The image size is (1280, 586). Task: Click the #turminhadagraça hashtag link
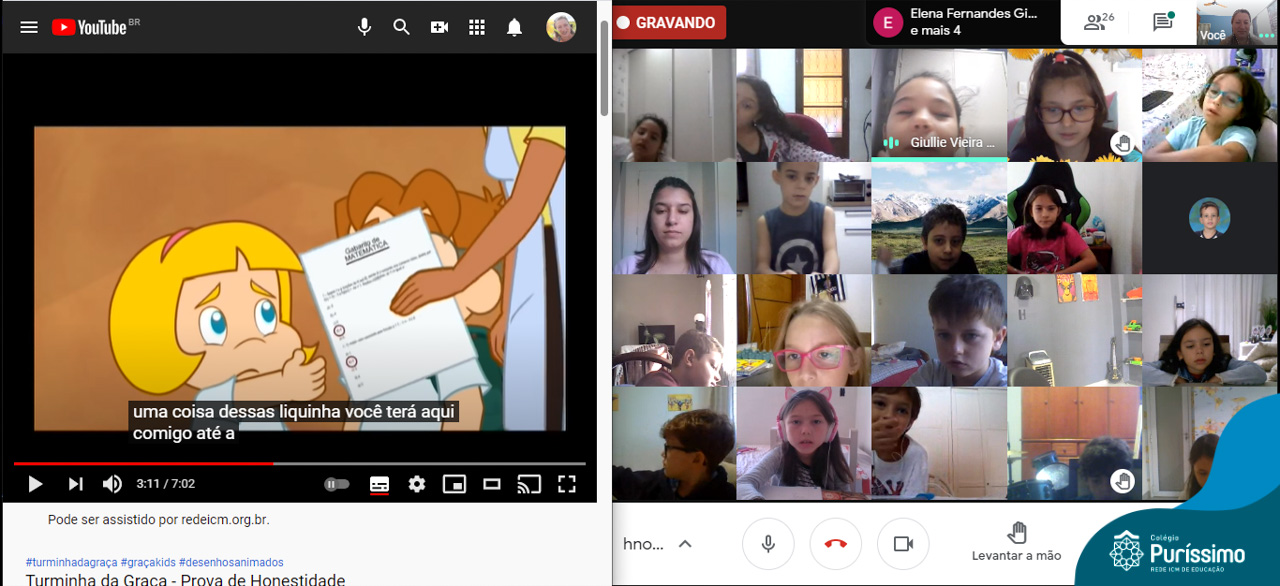[71, 562]
